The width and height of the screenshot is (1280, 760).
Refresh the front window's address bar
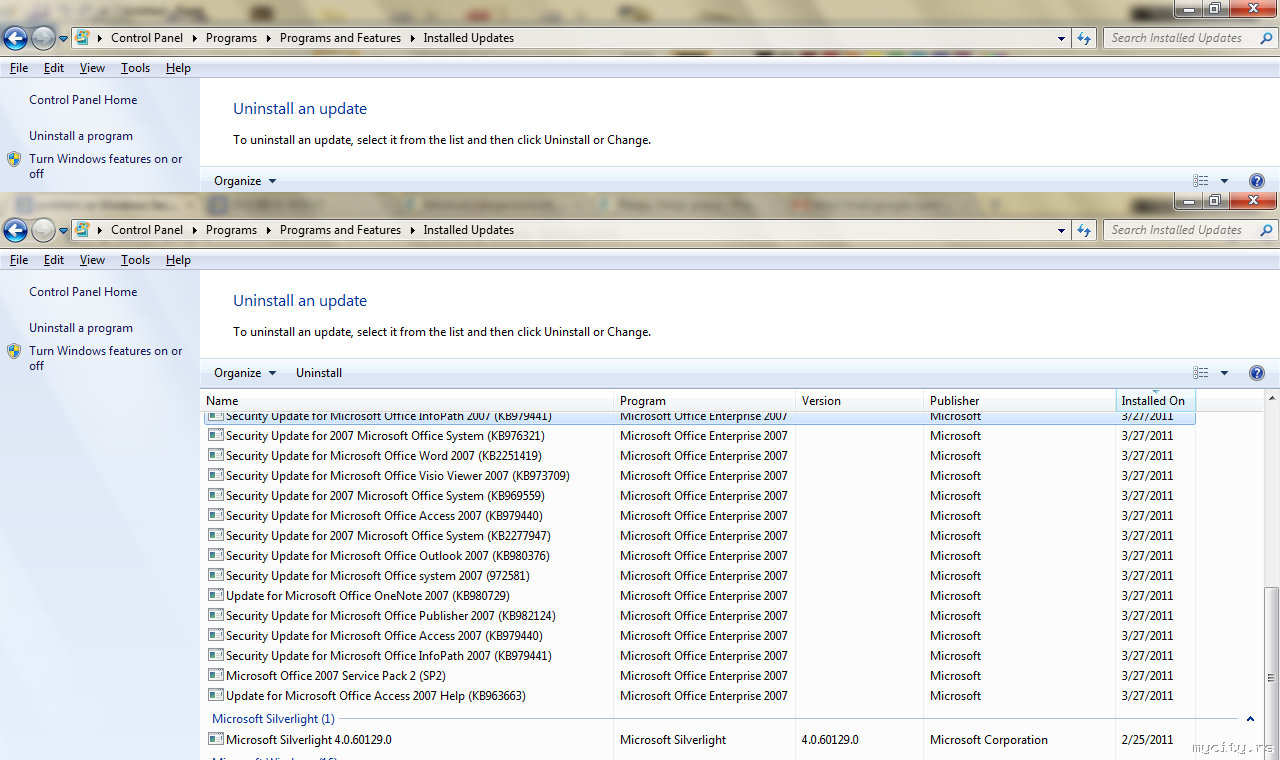point(1084,230)
